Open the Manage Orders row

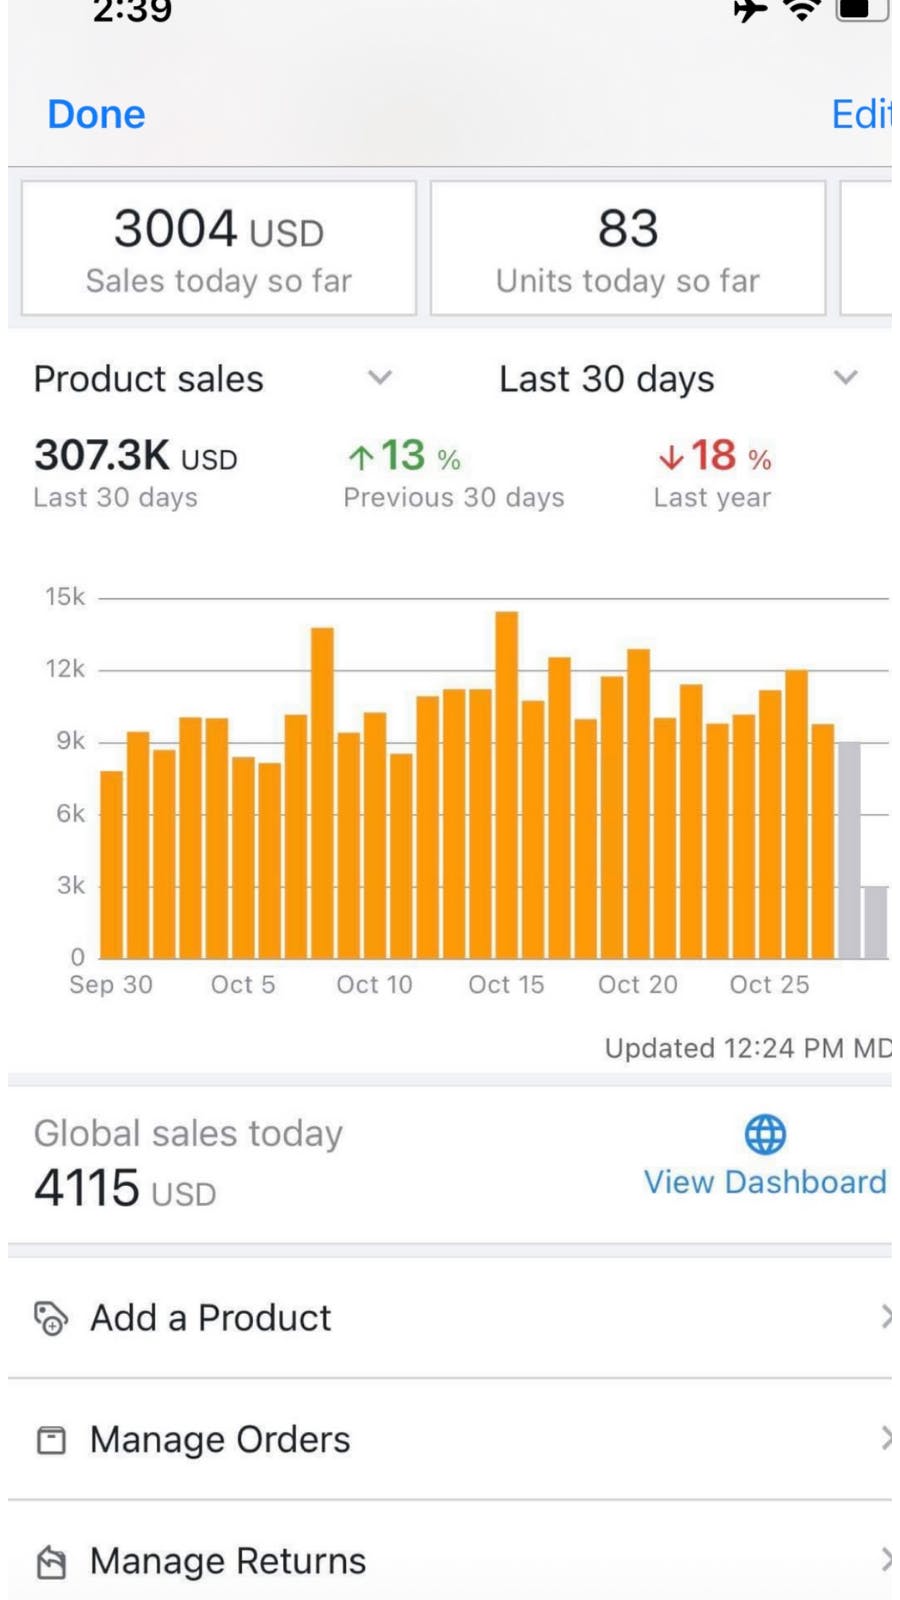(450, 1439)
